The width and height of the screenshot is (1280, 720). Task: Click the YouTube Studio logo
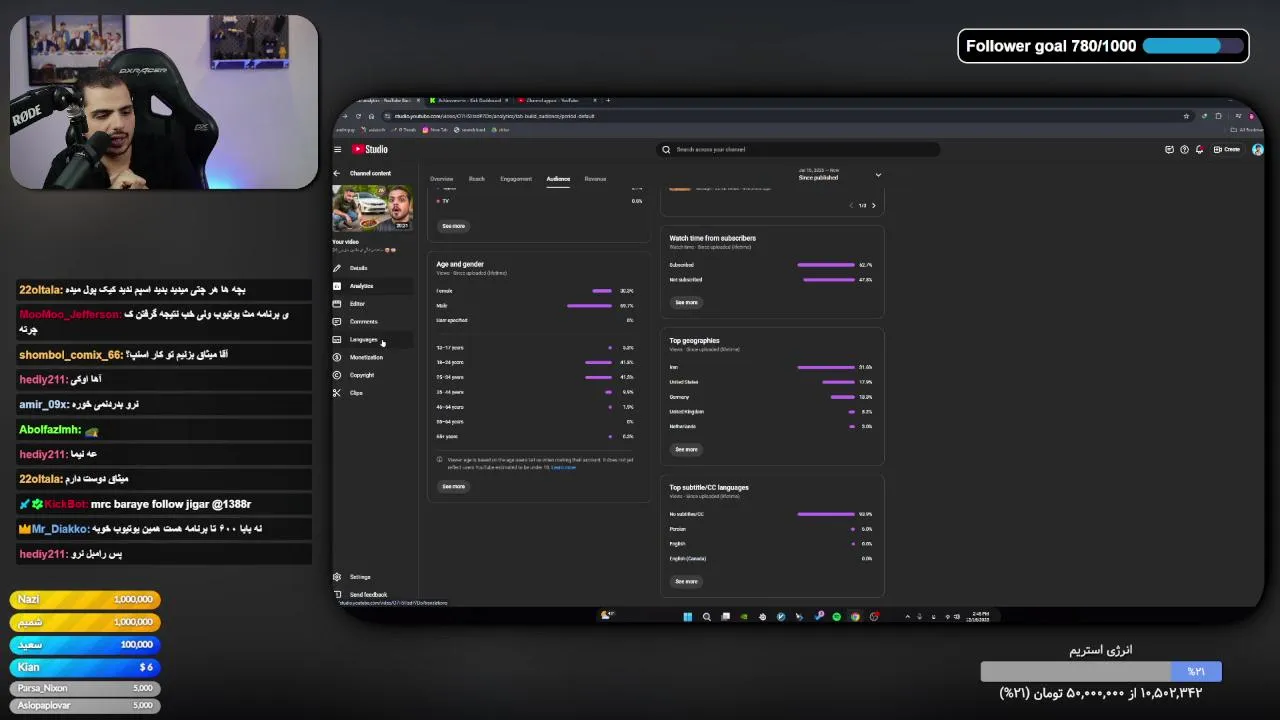pos(371,149)
